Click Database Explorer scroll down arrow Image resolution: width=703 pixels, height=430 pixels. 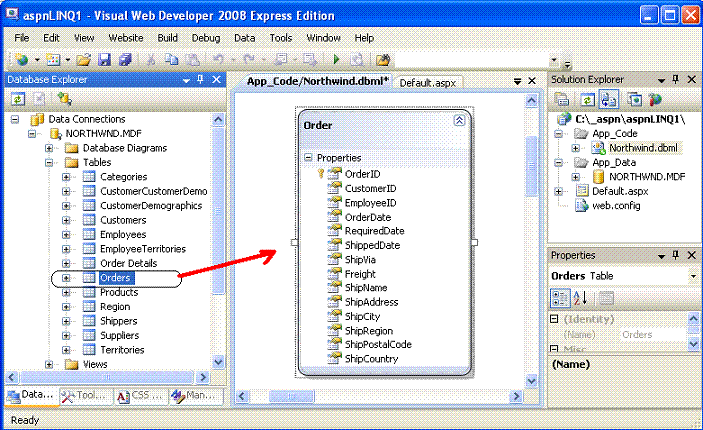click(x=218, y=362)
